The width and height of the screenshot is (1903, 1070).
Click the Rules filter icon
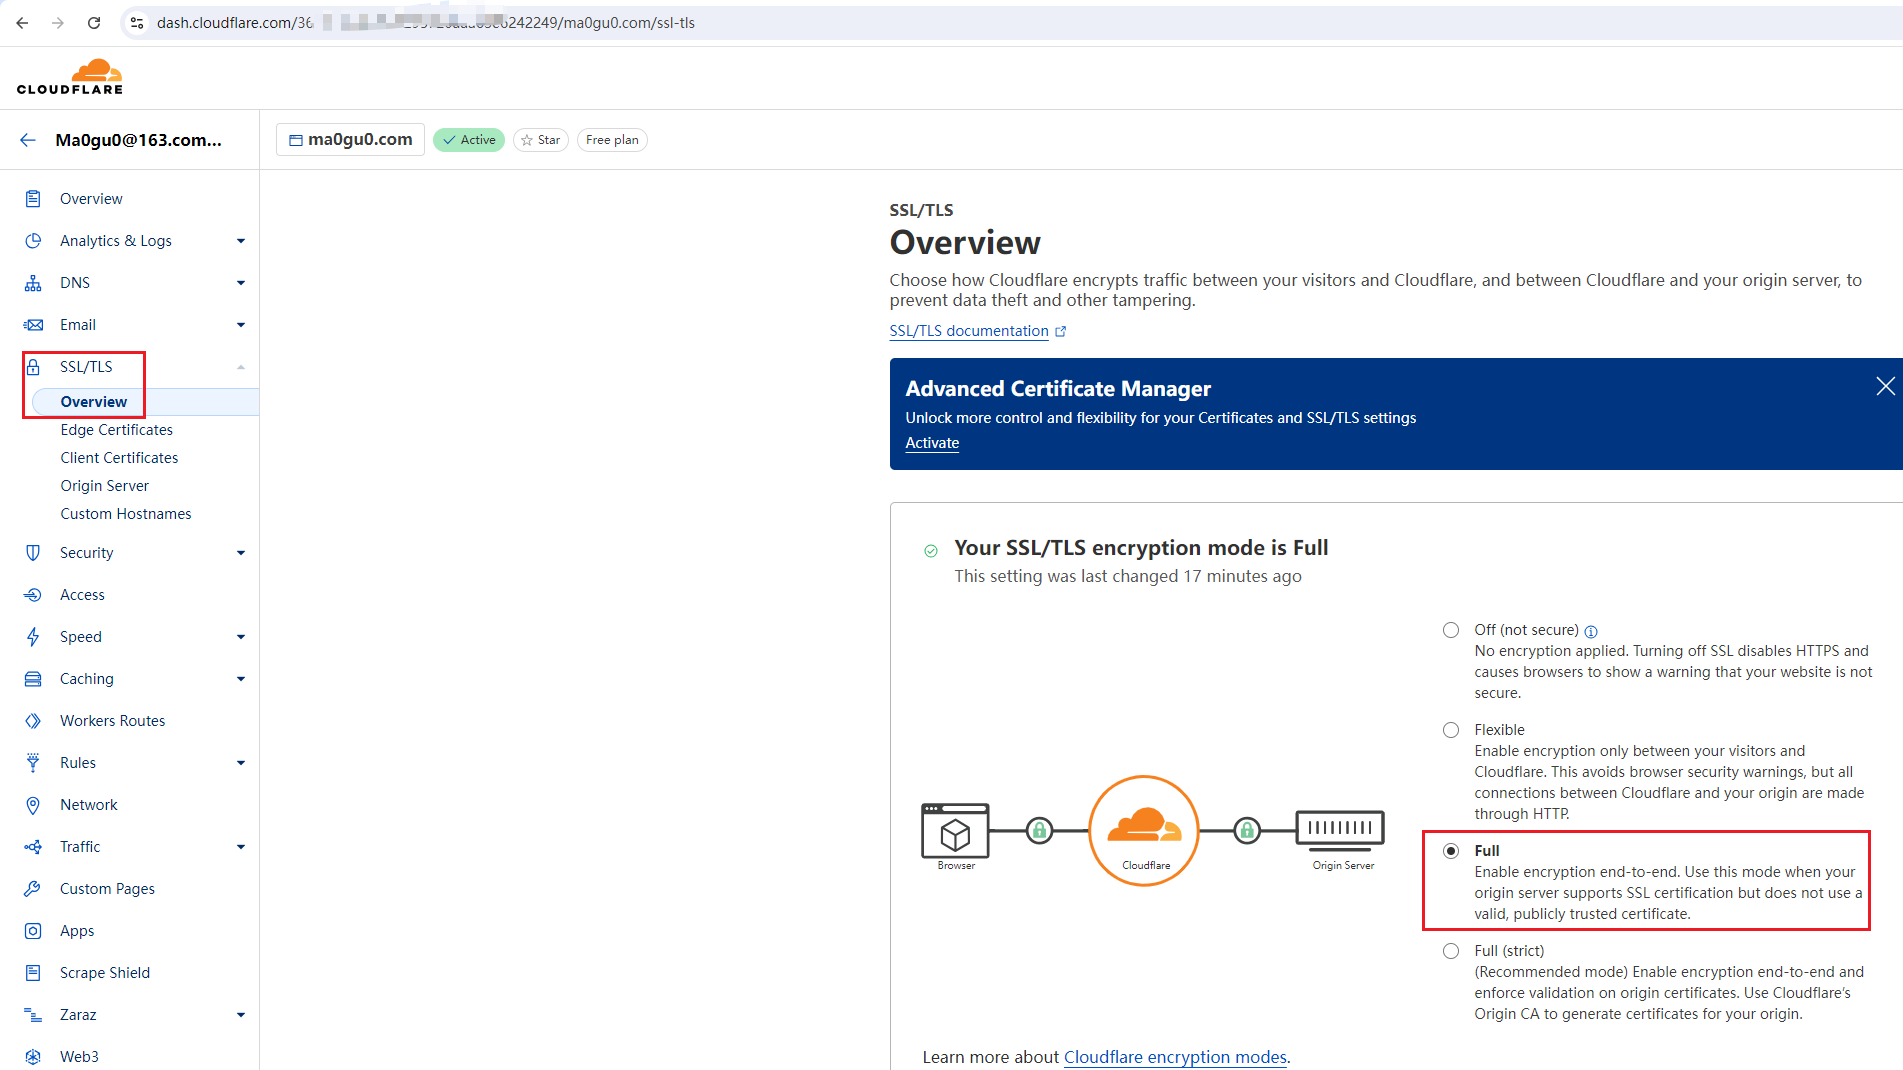point(33,763)
